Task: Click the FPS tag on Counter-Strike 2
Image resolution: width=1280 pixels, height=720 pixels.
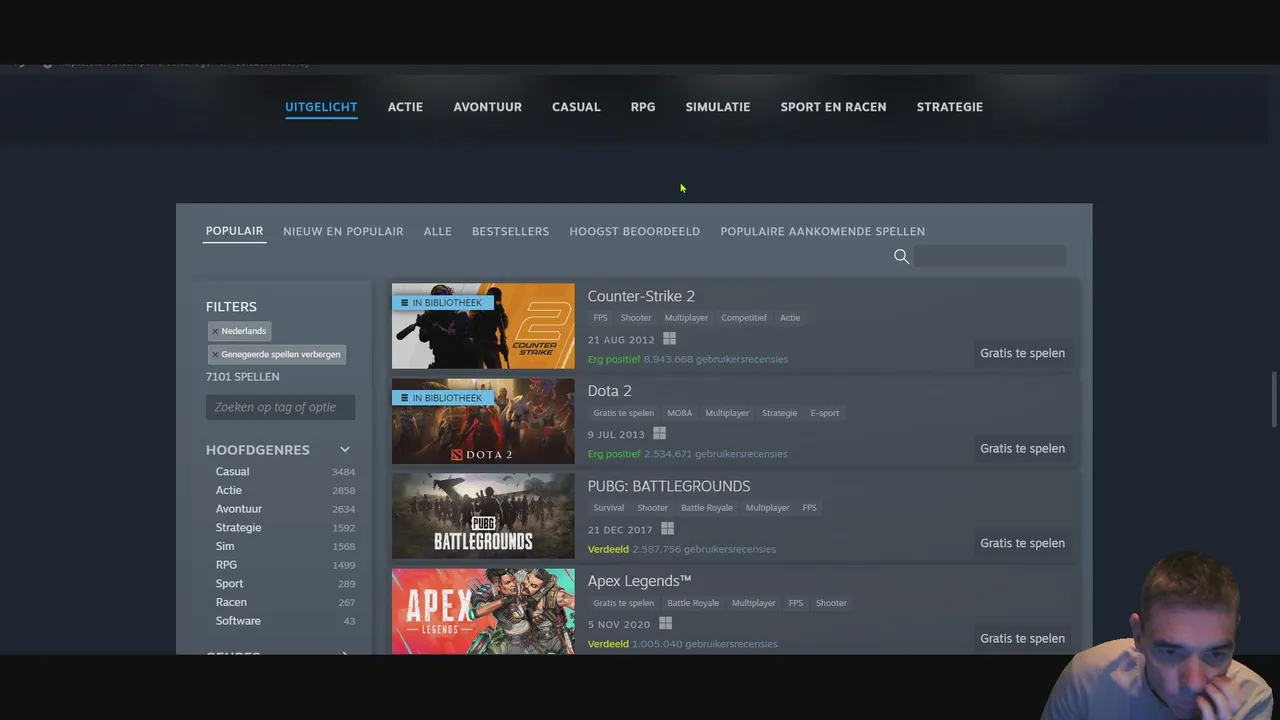Action: tap(600, 318)
